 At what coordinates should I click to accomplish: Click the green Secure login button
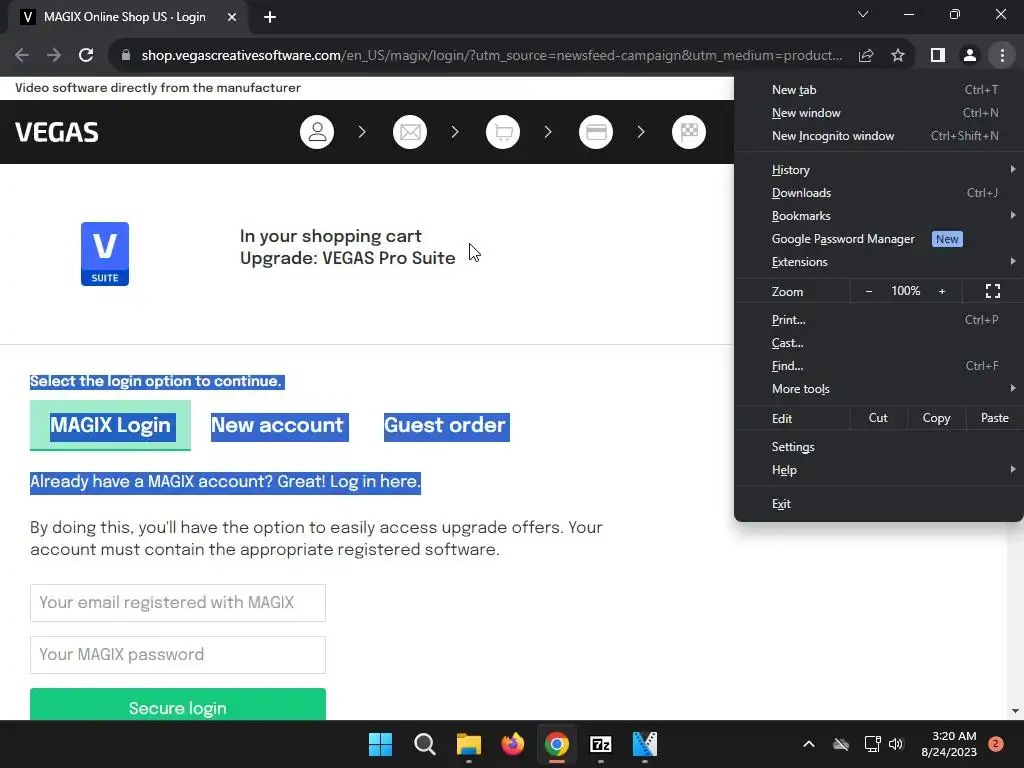(178, 705)
